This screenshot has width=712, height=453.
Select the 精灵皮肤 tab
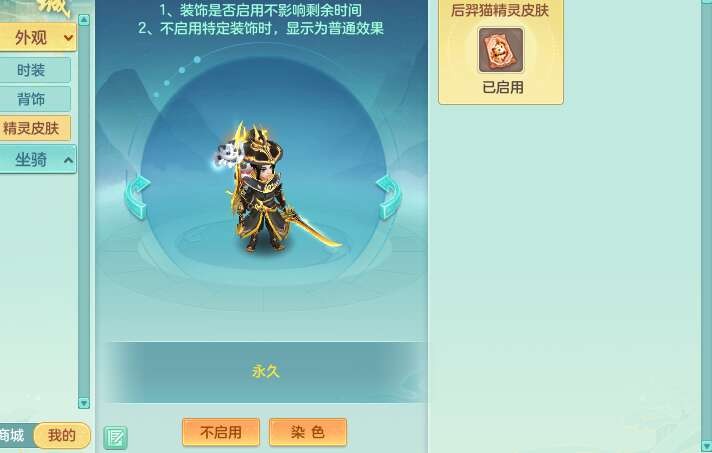(x=35, y=128)
